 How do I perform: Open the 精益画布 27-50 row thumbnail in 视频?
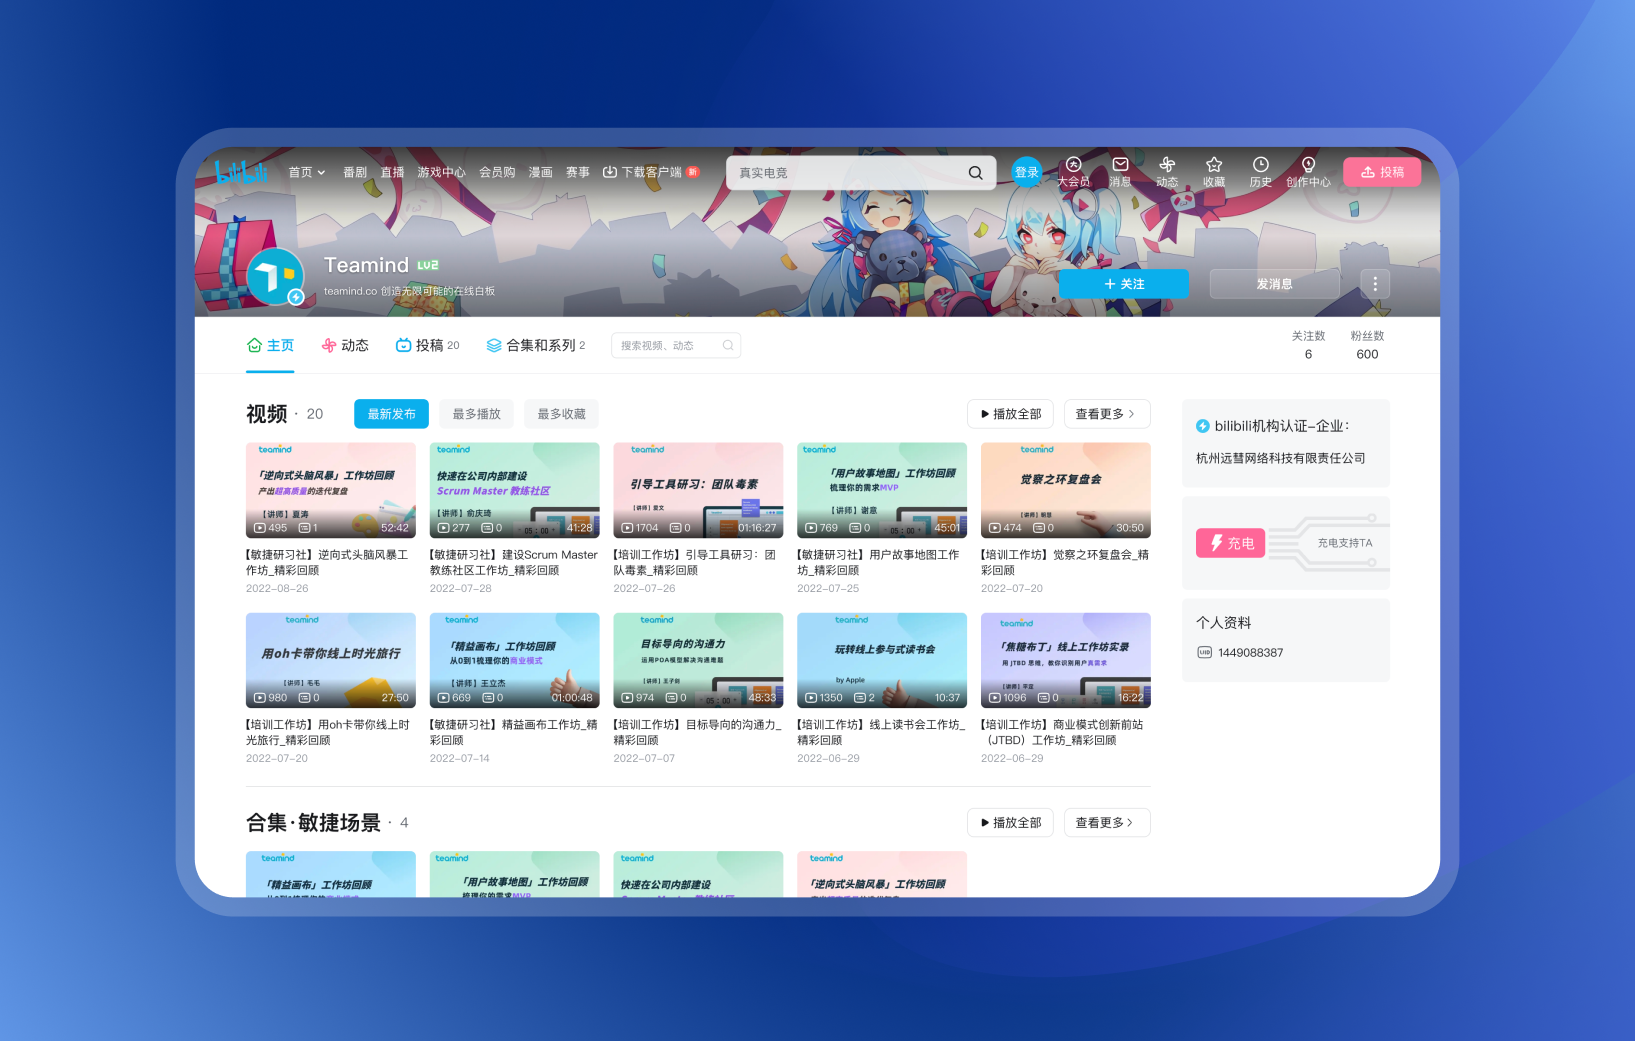click(514, 660)
